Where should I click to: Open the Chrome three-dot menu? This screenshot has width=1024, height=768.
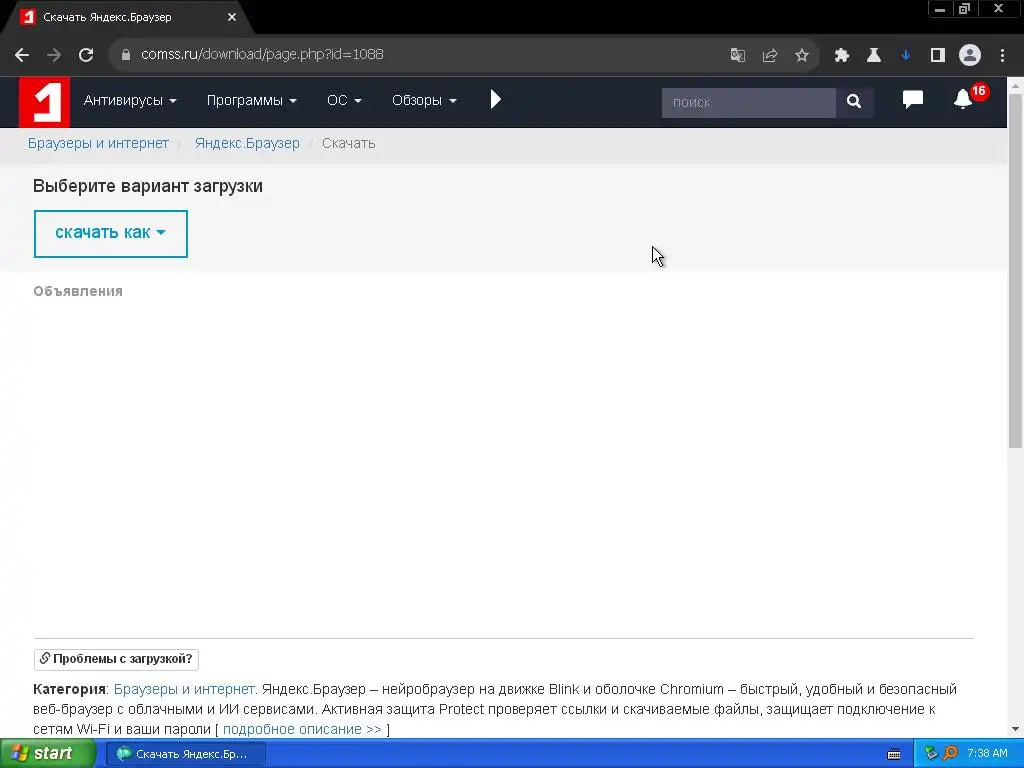tap(1002, 55)
